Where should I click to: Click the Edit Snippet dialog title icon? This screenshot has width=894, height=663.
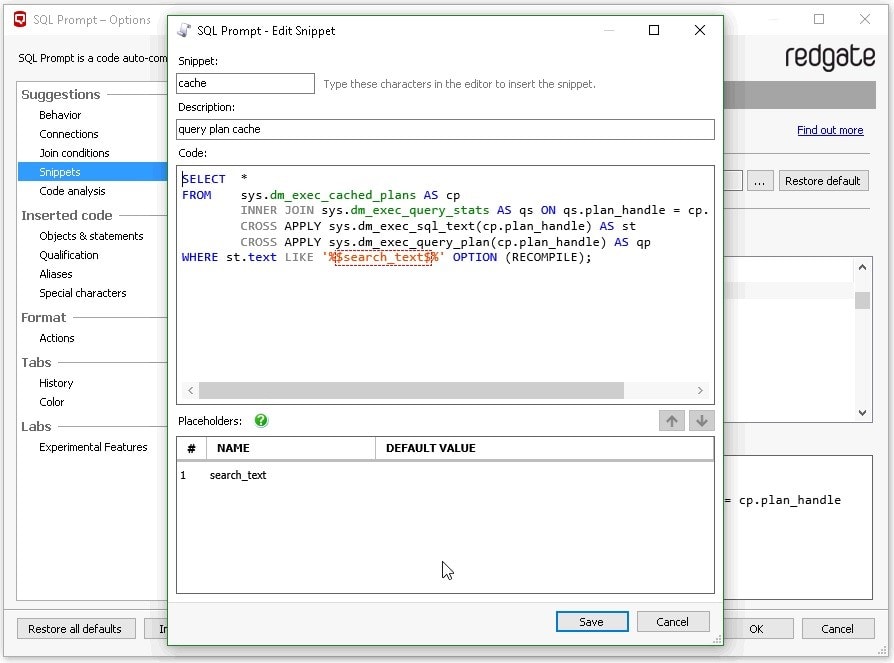coord(184,30)
